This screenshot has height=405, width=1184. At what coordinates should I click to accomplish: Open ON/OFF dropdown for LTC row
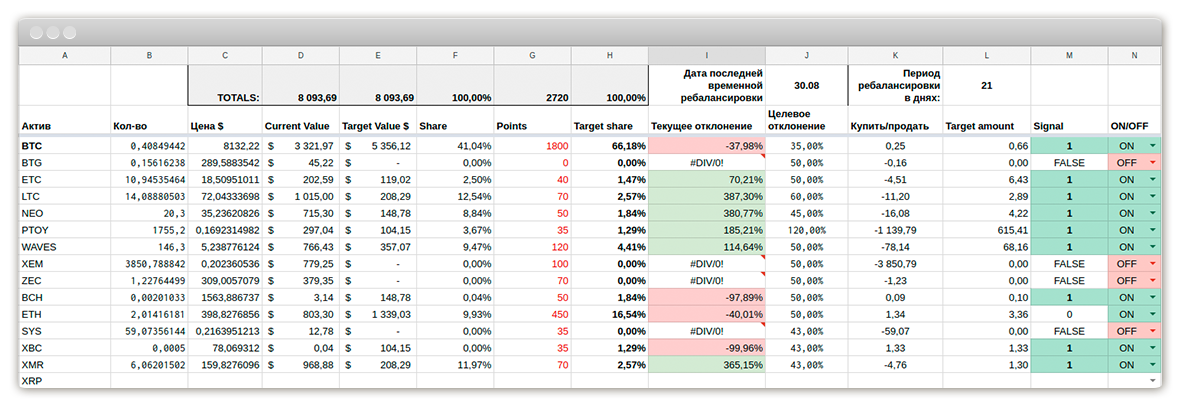click(1152, 196)
